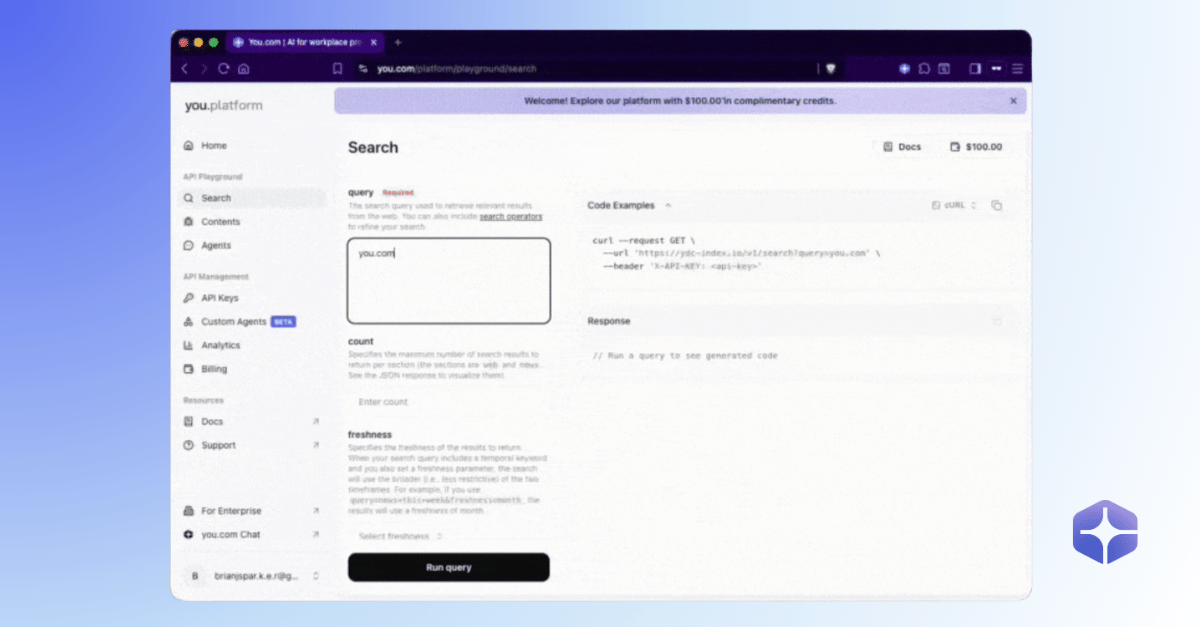Follow the search operators link
The width and height of the screenshot is (1200, 627).
point(511,216)
